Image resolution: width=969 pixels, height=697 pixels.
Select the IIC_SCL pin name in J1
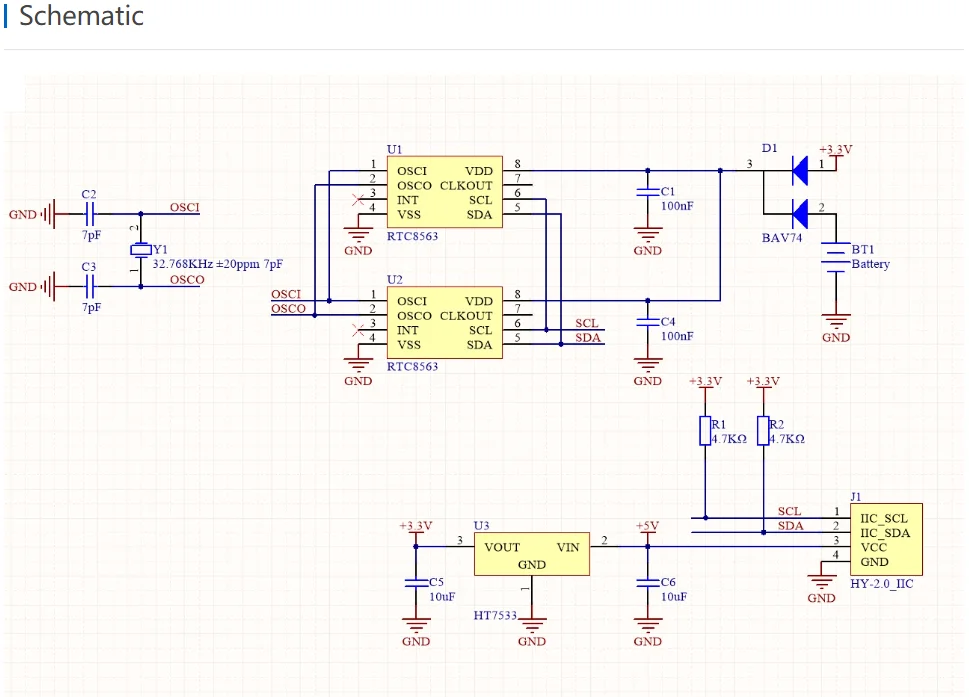[884, 518]
